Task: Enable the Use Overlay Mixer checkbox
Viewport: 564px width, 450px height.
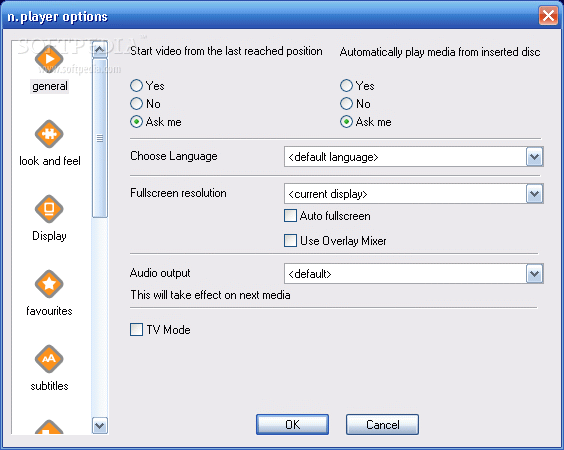Action: (290, 241)
